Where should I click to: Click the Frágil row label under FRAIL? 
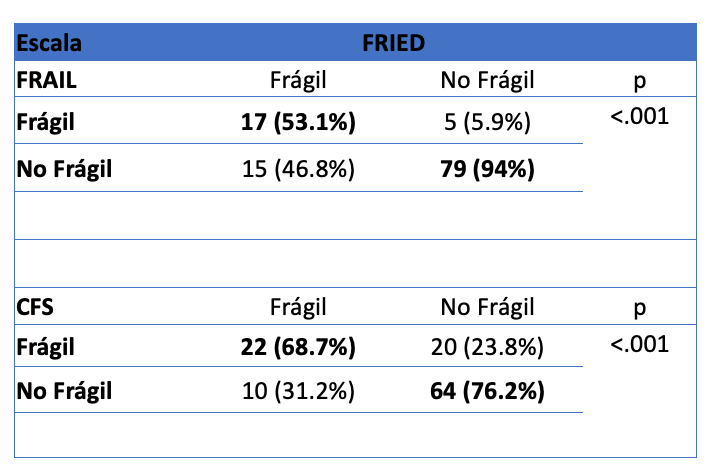[46, 123]
